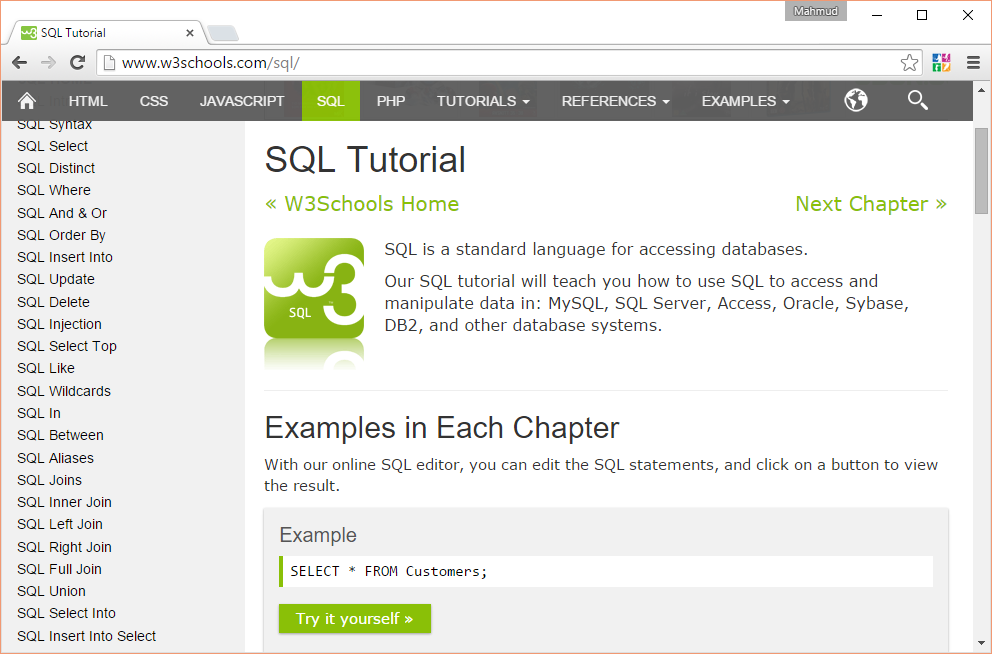Open SQL Inner Join in sidebar

(x=65, y=502)
